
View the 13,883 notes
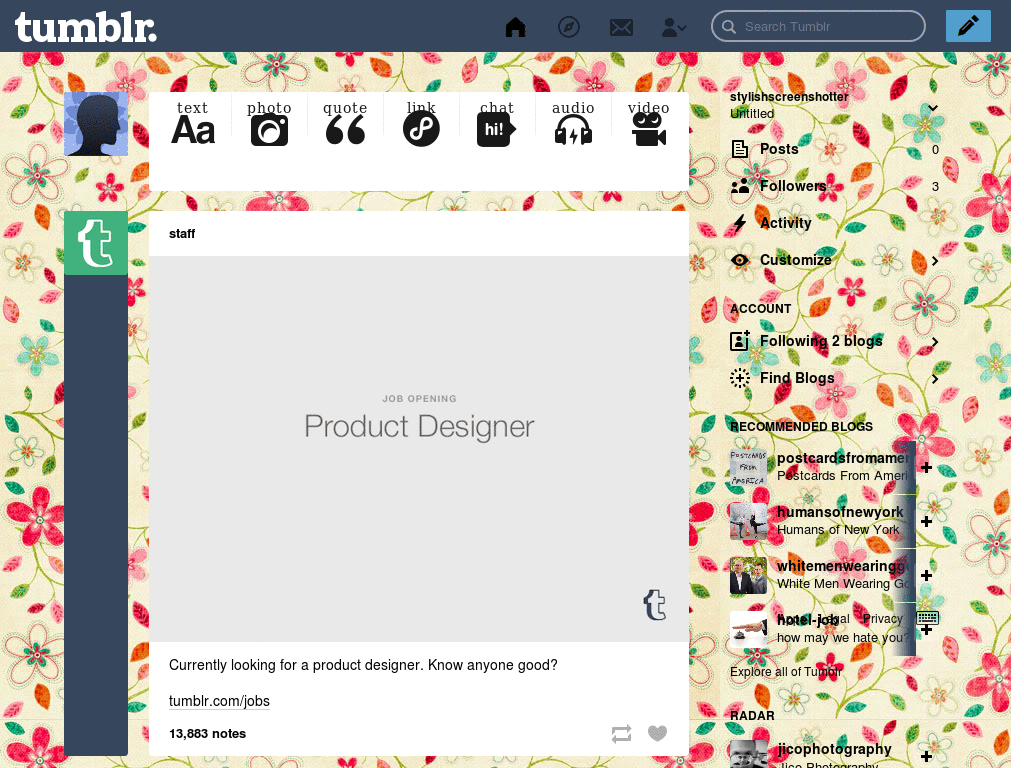point(207,733)
